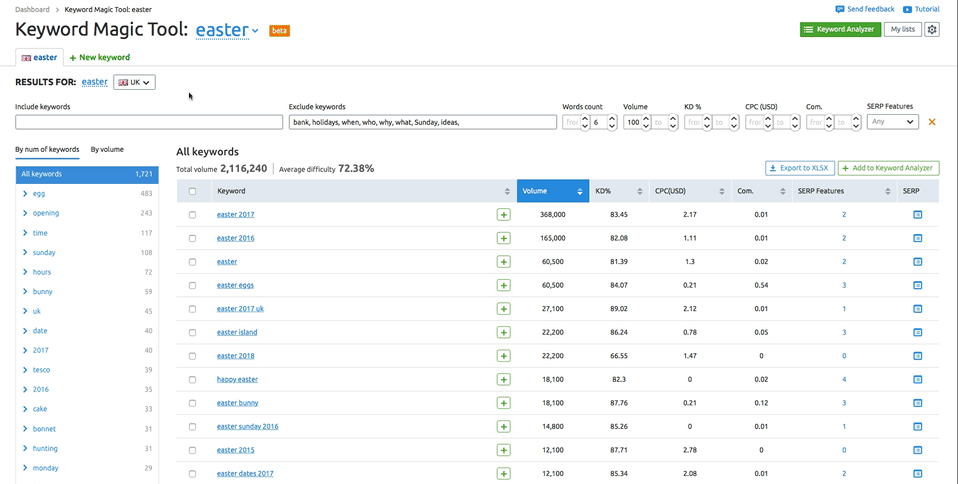Viewport: 958px width, 484px height.
Task: View SERP icon for 'easter' row
Action: pos(917,262)
